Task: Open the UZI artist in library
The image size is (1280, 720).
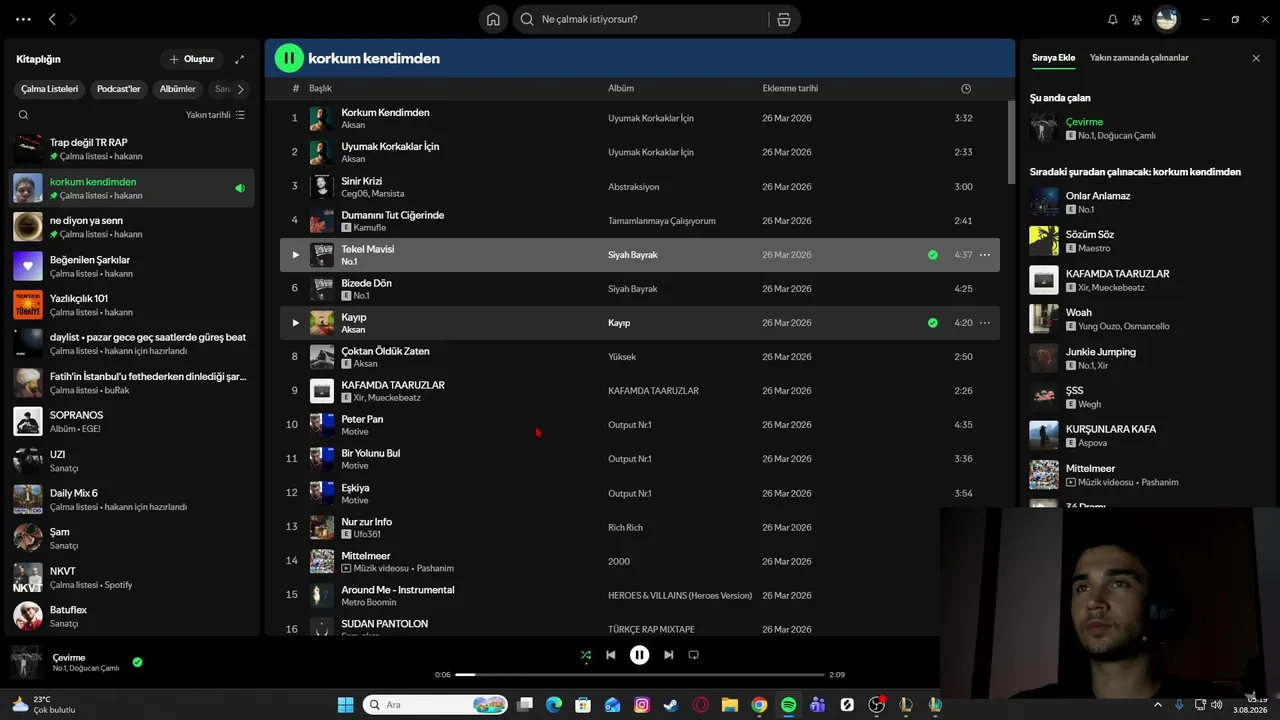Action: point(132,461)
